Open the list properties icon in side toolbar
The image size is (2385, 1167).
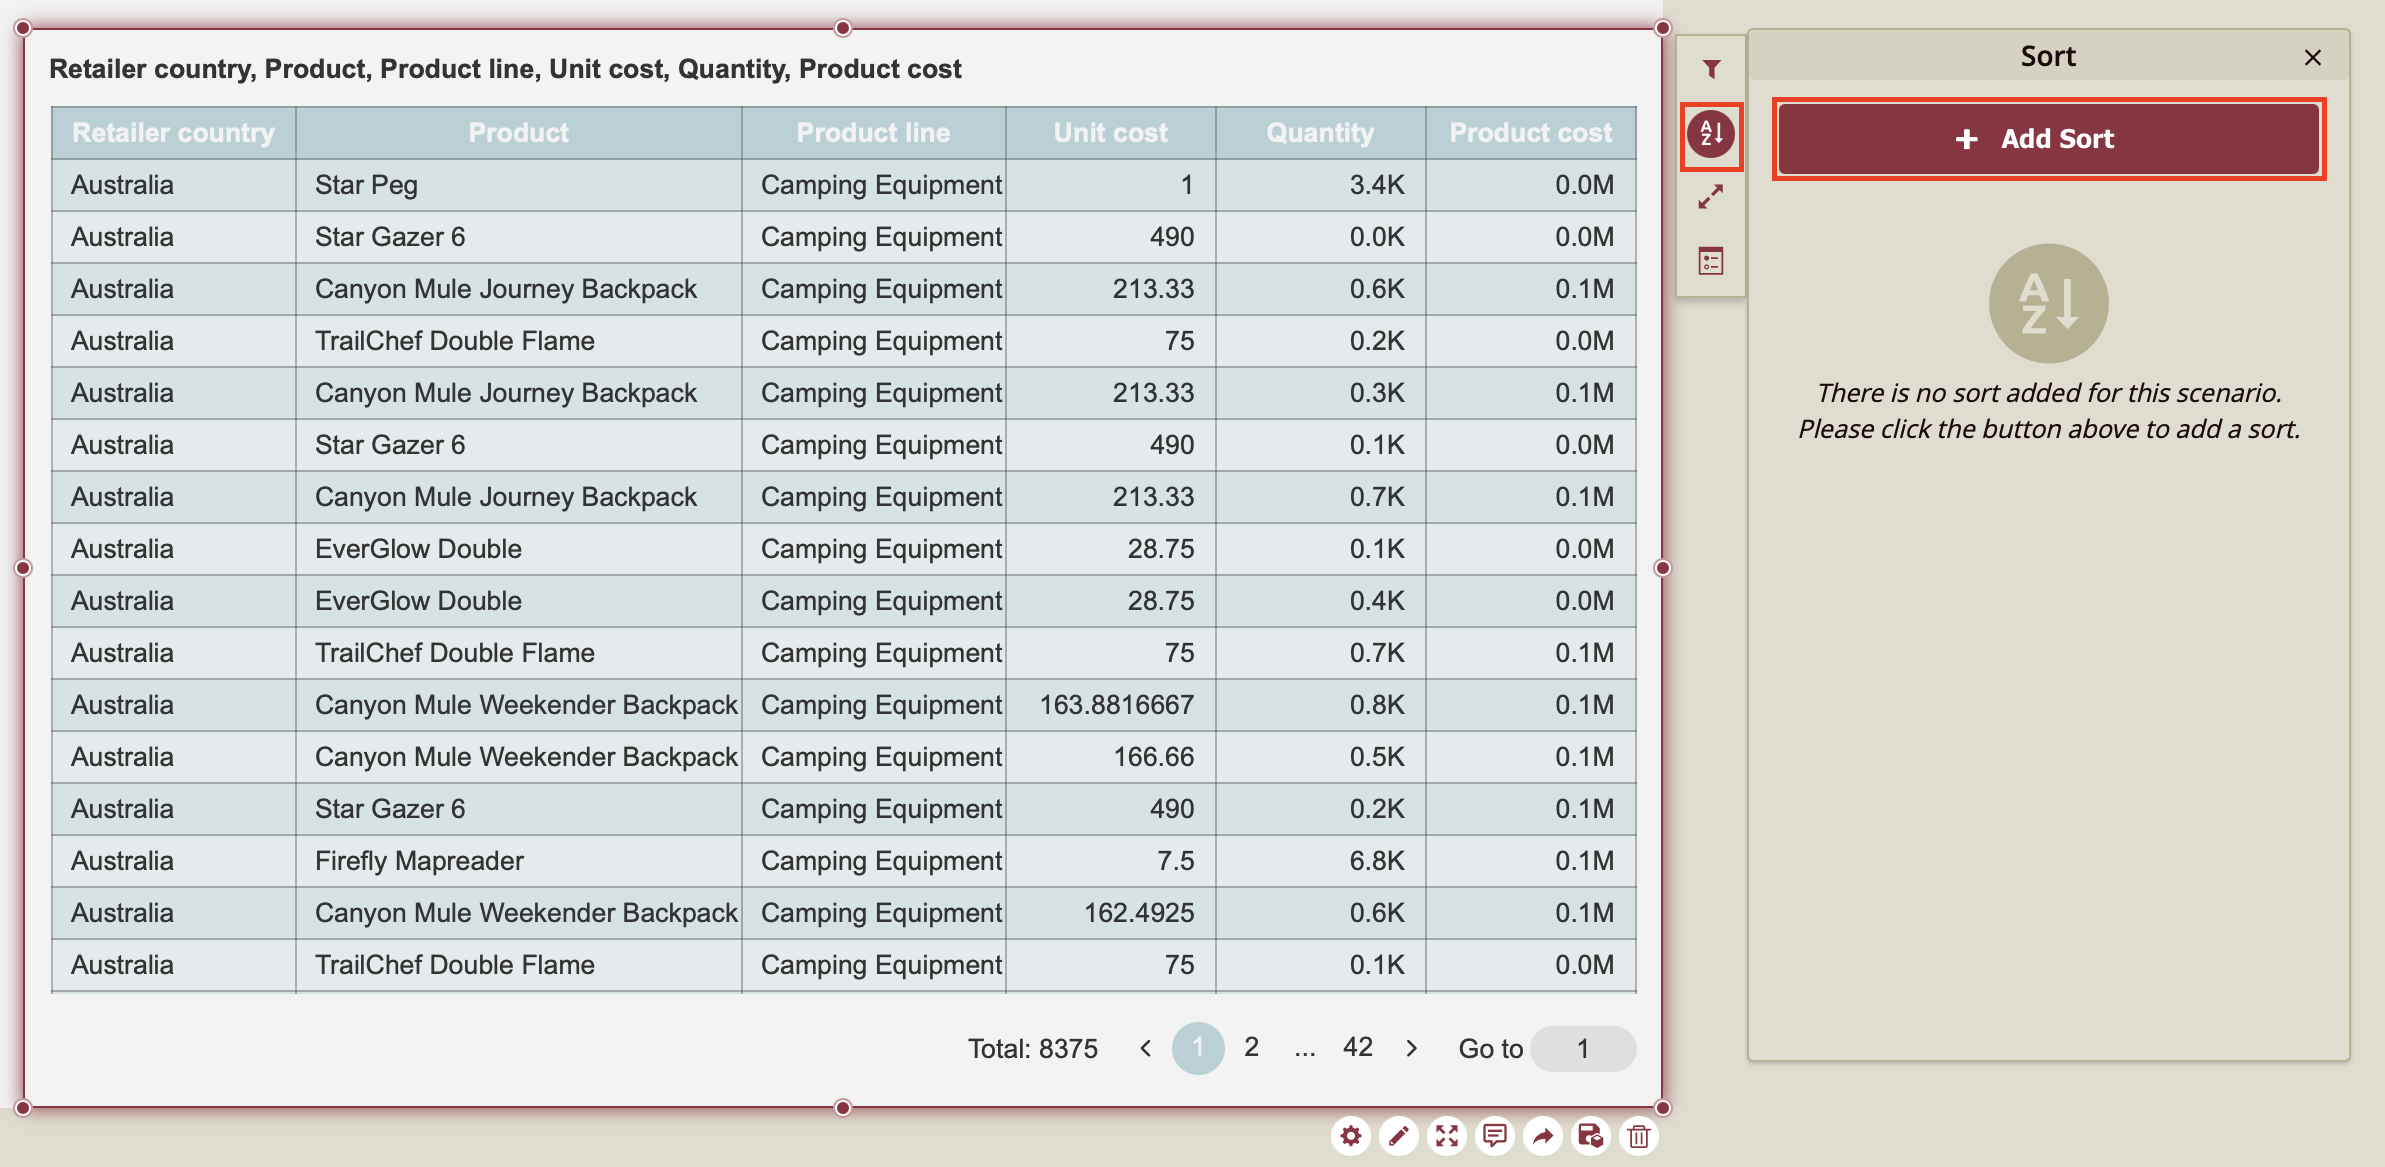pos(1711,262)
